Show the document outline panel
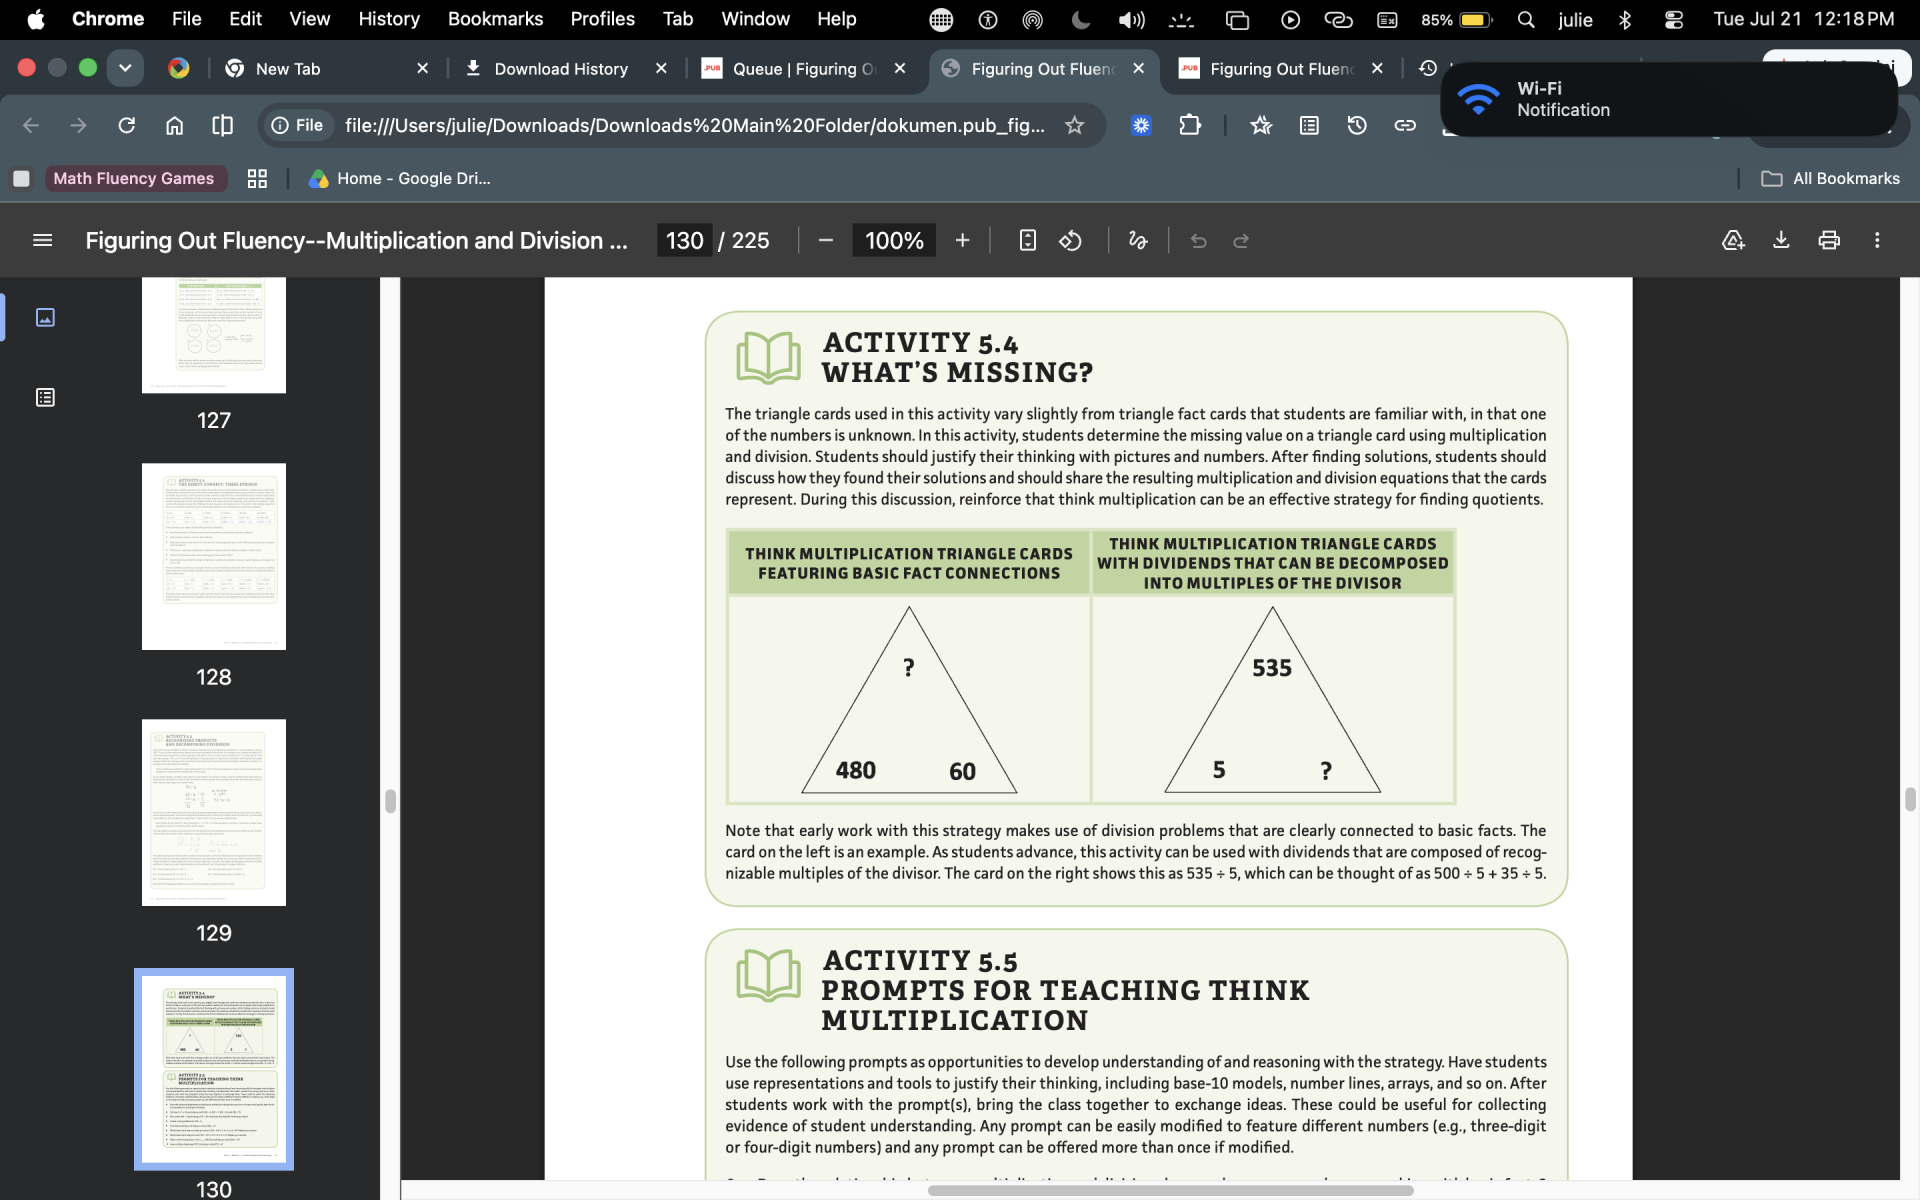The height and width of the screenshot is (1200, 1920). 45,398
